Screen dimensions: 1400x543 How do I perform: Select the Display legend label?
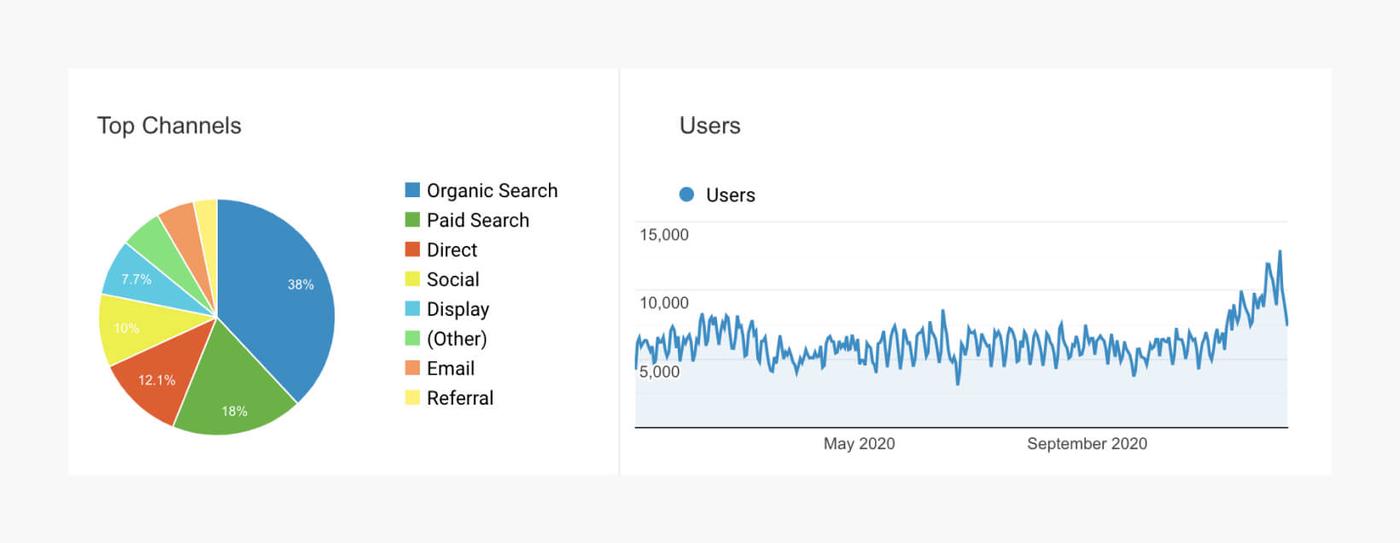point(457,309)
